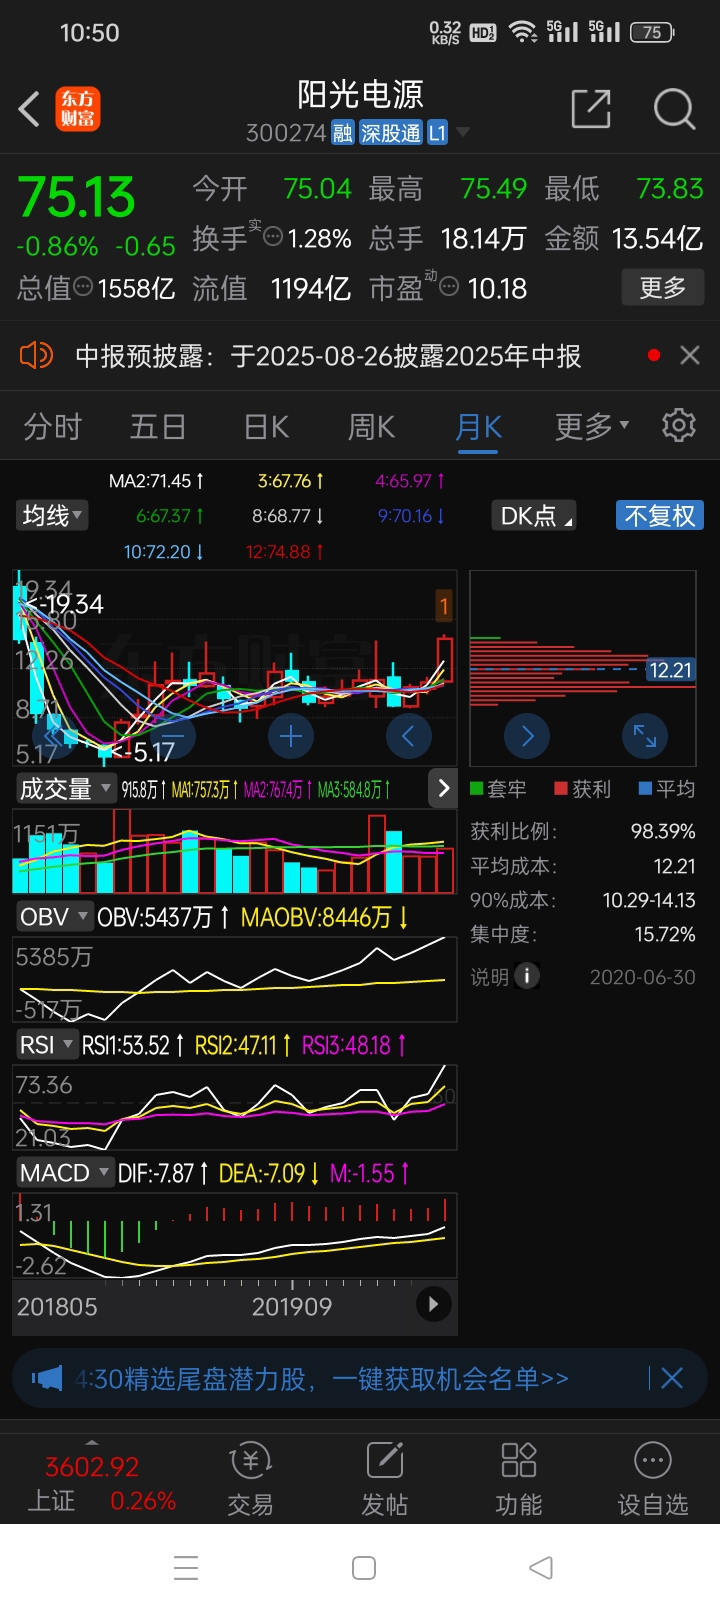This screenshot has height=1612, width=720.
Task: Tap the 2020-06-30 date label
Action: [x=643, y=977]
